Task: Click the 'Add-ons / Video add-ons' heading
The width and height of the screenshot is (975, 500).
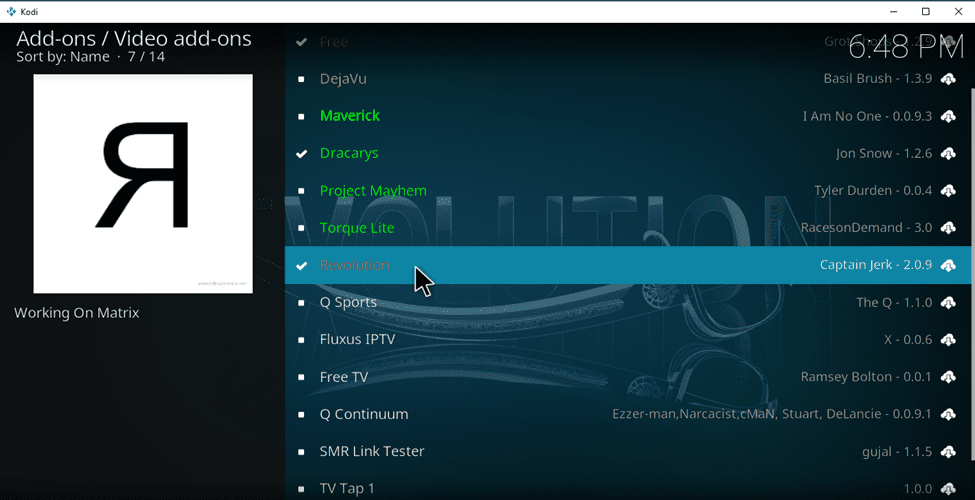Action: [134, 39]
